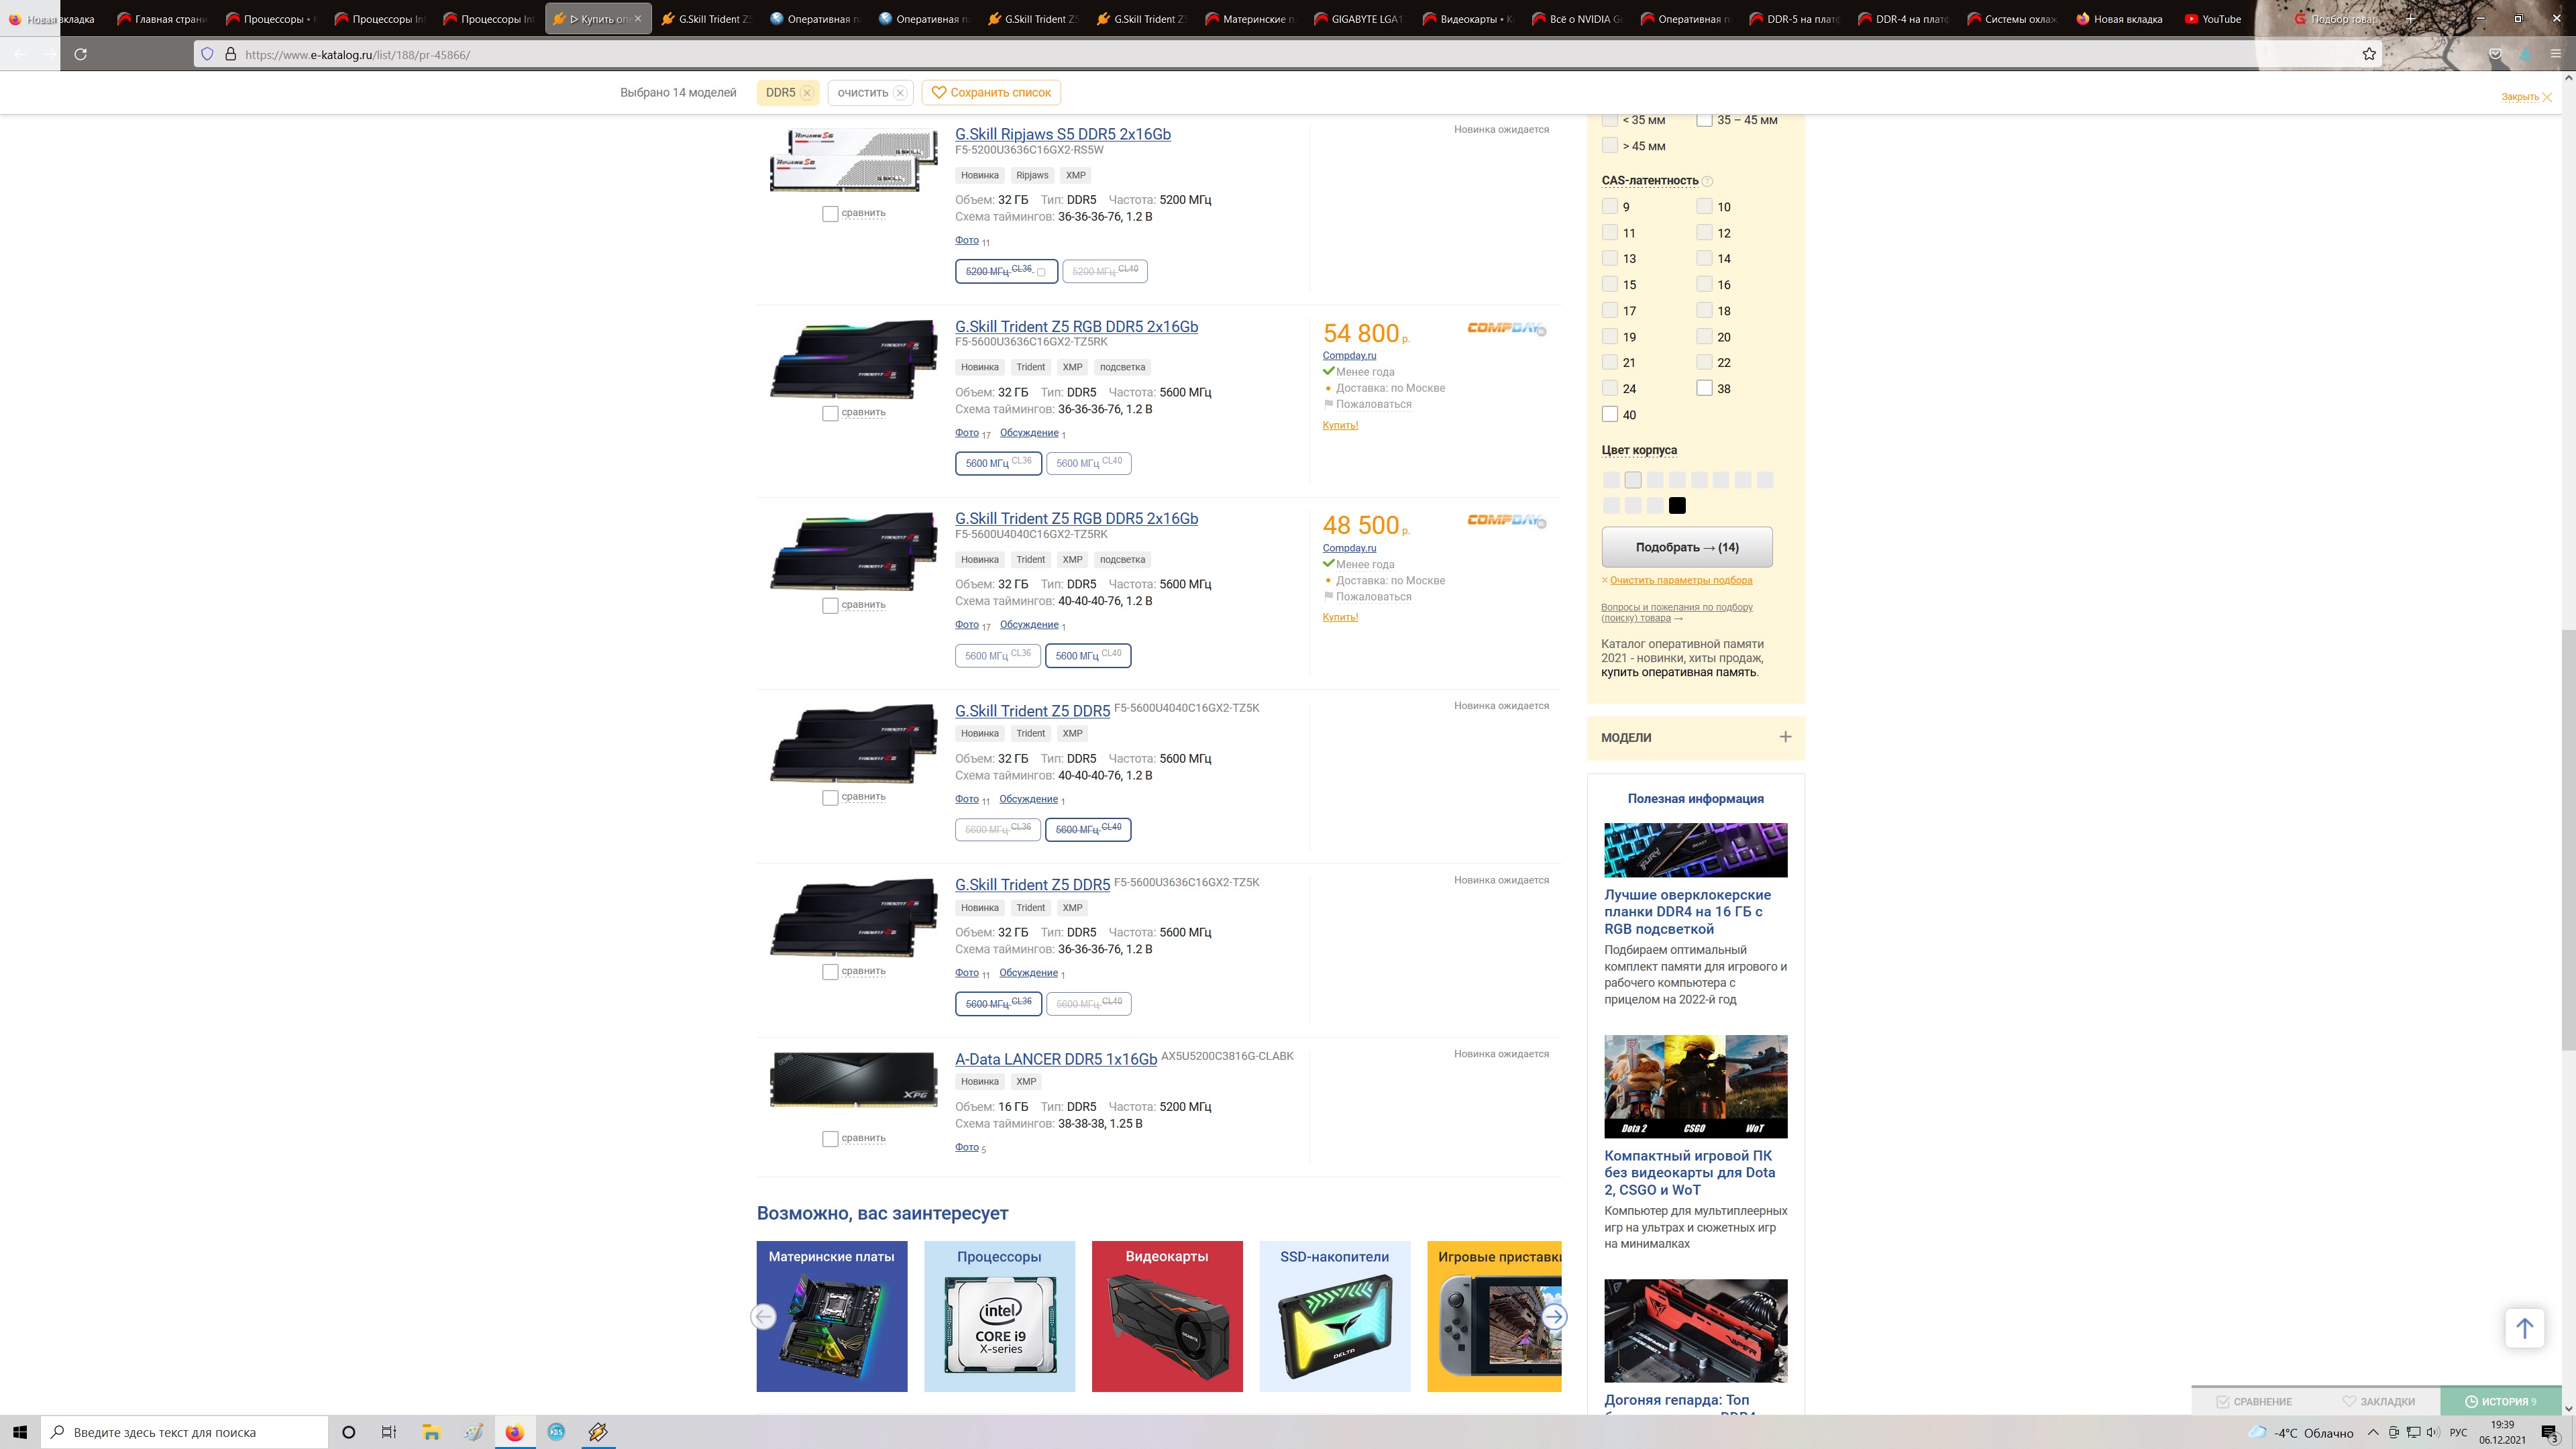This screenshot has width=2576, height=1449.
Task: Click scroll-to-top arrow button
Action: [x=2524, y=1328]
